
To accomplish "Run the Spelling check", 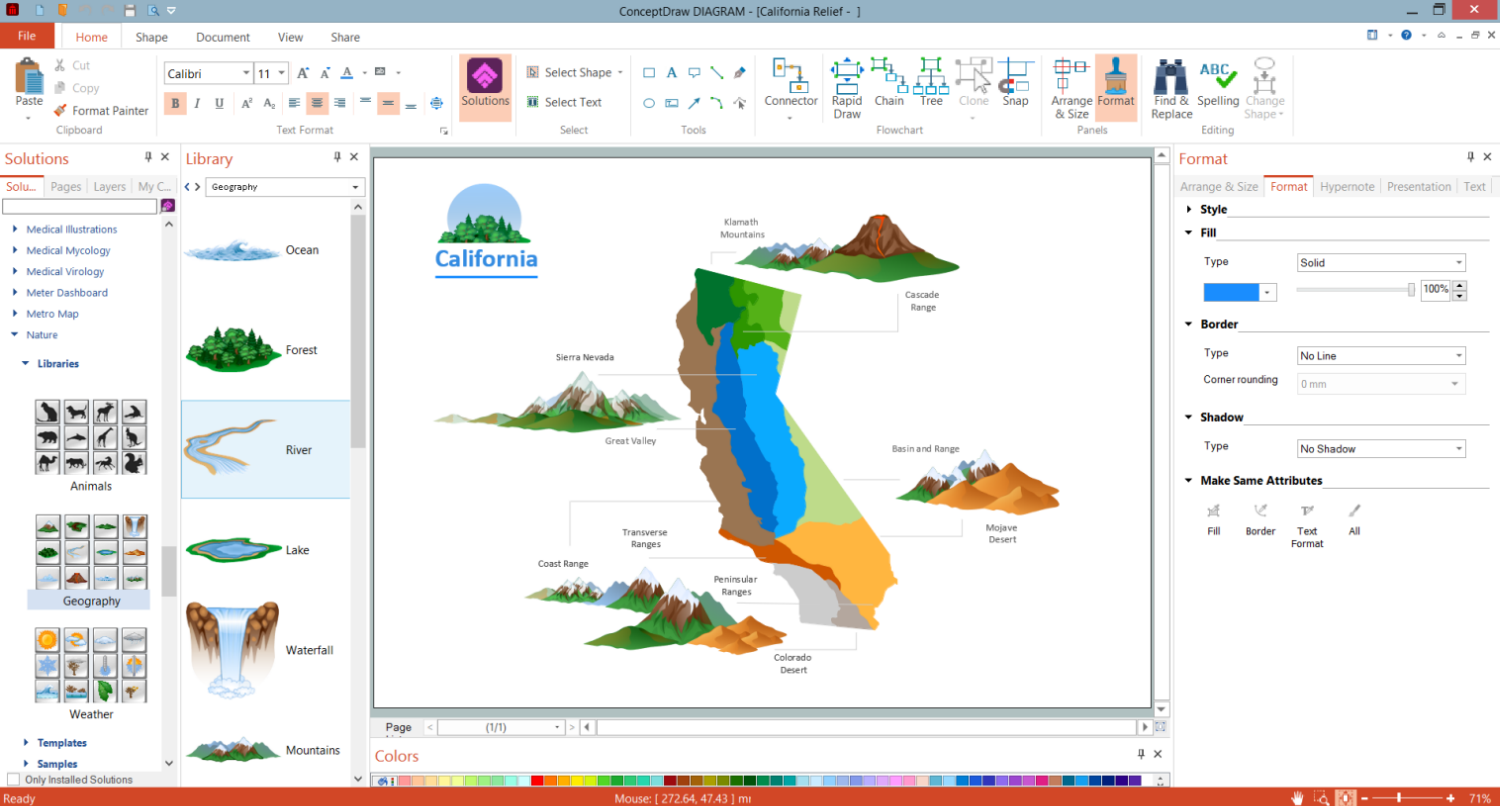I will click(1218, 82).
